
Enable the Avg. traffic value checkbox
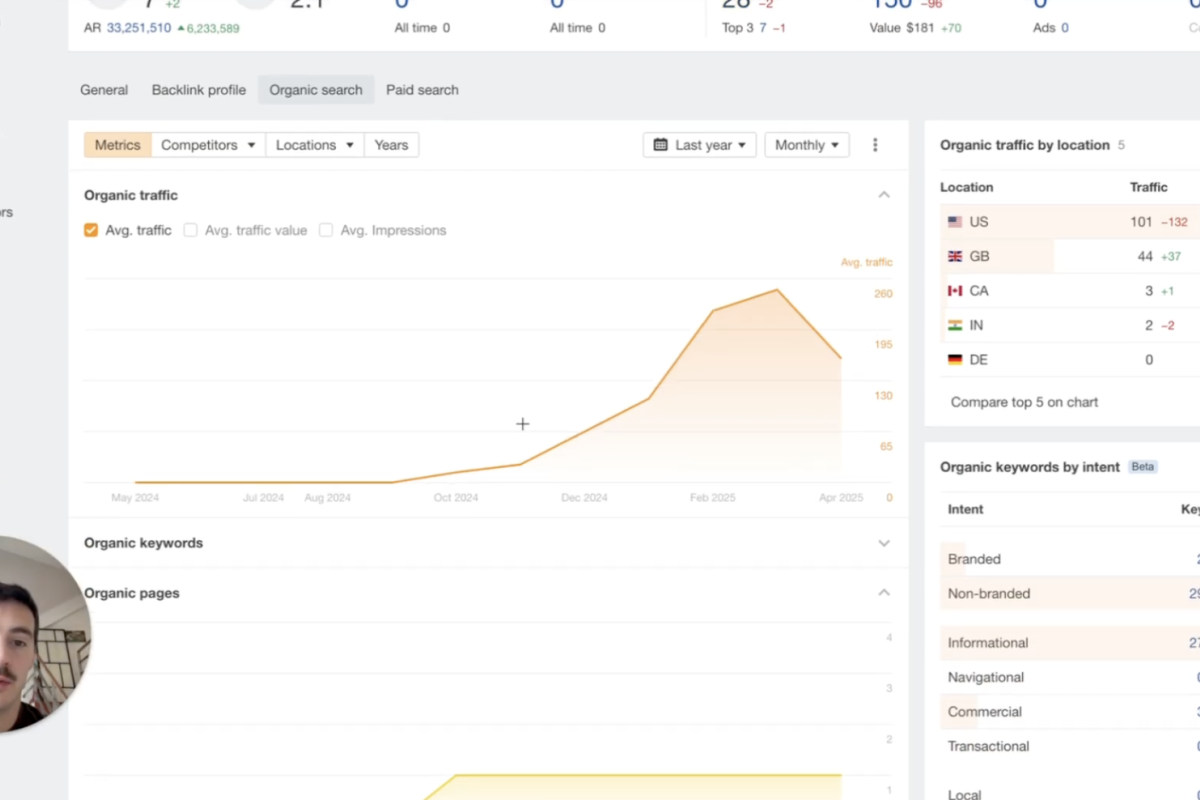click(191, 230)
